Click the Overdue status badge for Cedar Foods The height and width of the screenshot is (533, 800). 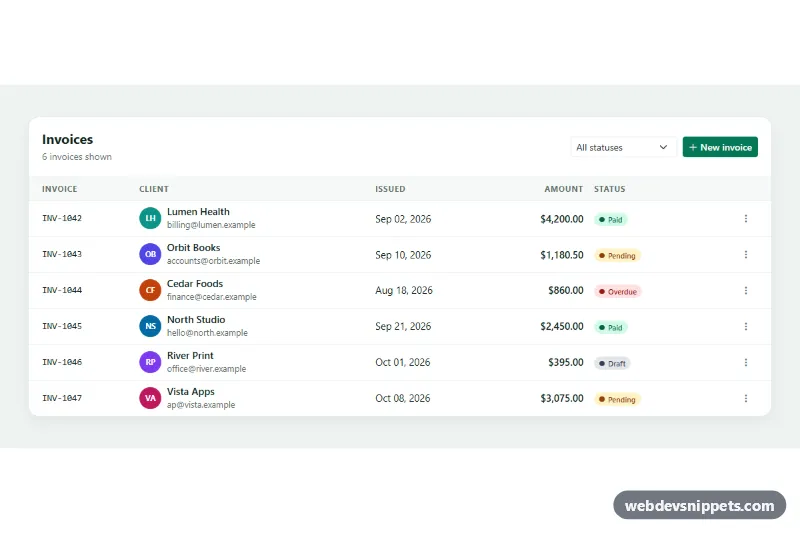(618, 292)
